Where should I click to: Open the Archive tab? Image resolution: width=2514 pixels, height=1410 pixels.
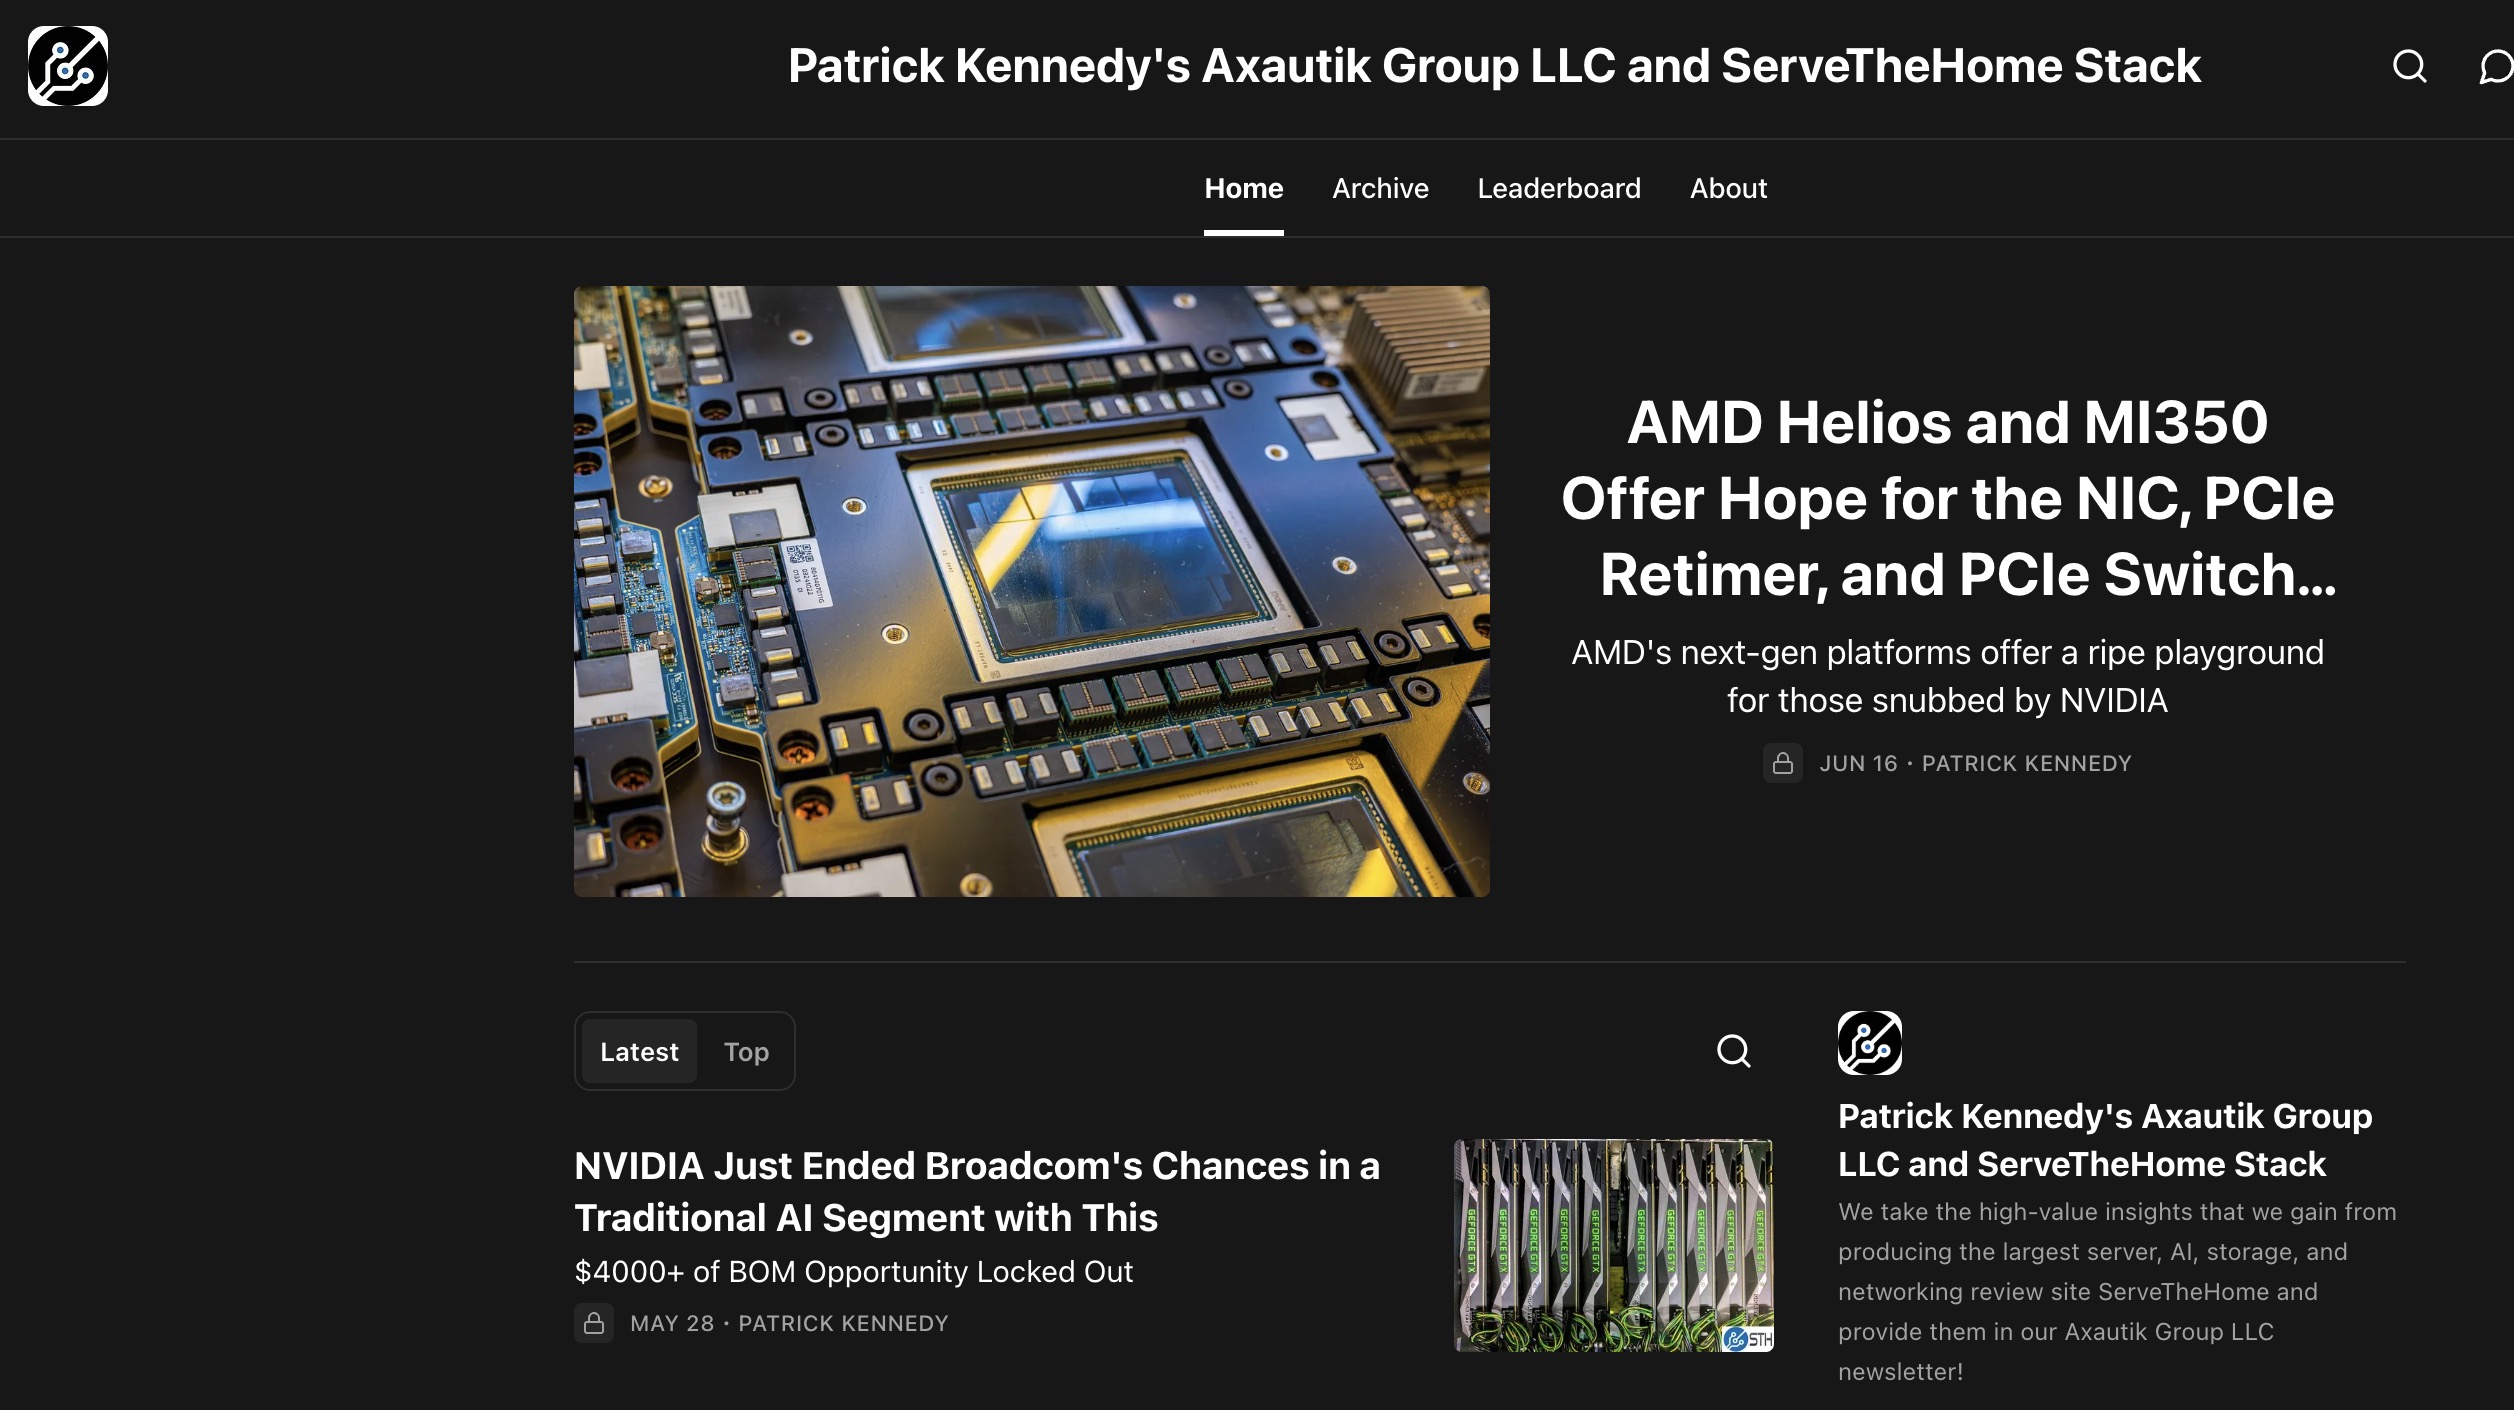point(1380,188)
